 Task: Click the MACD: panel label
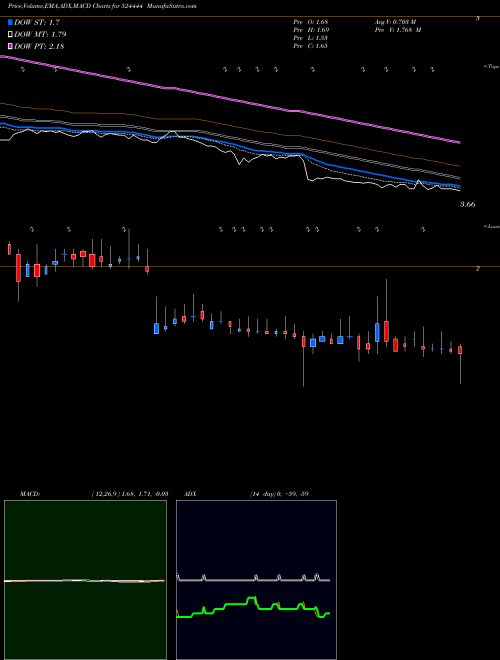coord(30,494)
